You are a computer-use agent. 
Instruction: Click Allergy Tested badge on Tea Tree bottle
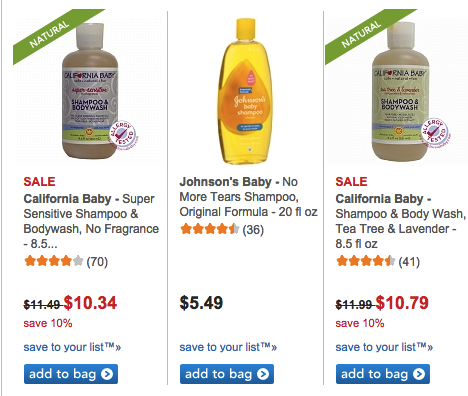click(x=435, y=133)
